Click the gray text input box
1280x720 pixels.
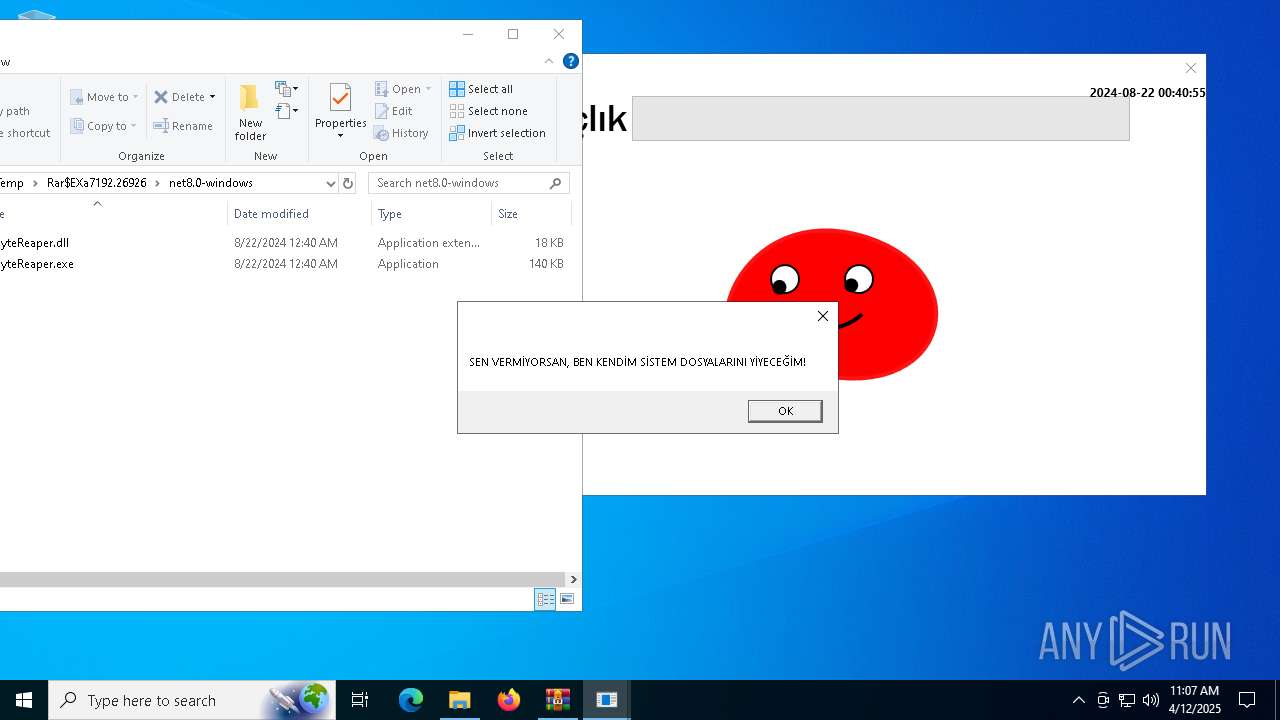[x=880, y=118]
